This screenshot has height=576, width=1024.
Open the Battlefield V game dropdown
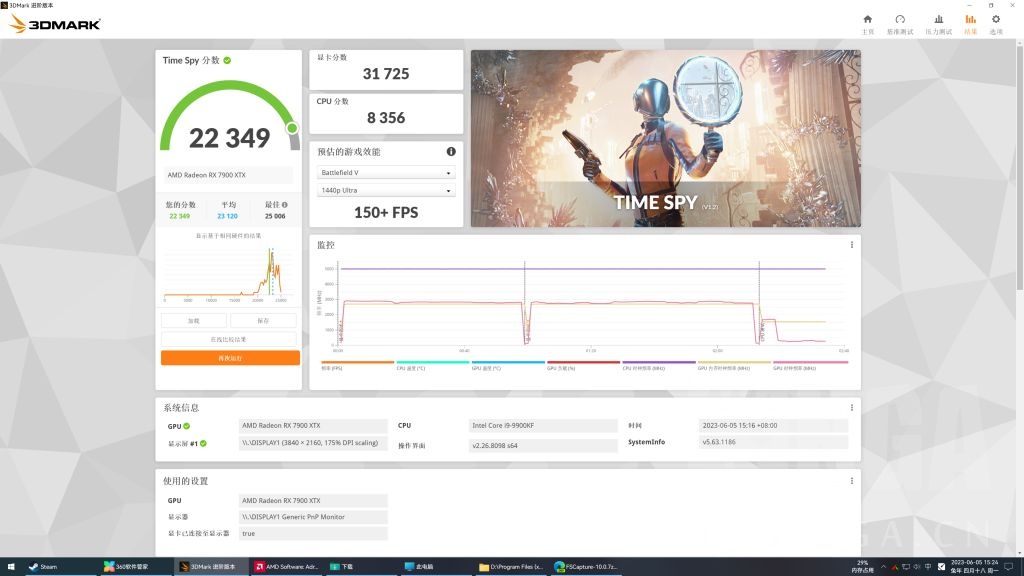pyautogui.click(x=387, y=172)
